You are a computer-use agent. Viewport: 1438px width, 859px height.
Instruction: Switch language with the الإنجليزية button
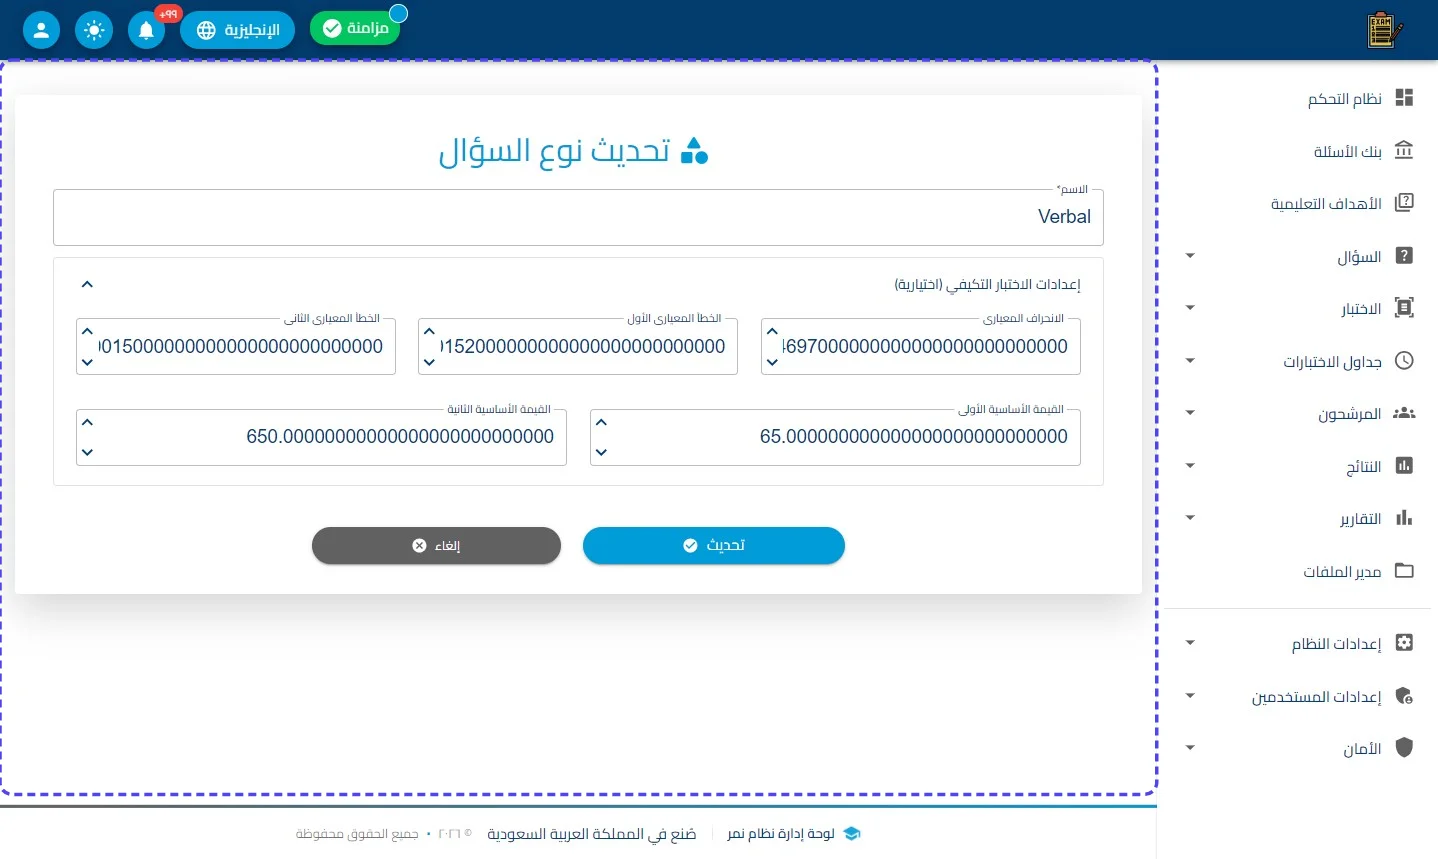pyautogui.click(x=237, y=30)
